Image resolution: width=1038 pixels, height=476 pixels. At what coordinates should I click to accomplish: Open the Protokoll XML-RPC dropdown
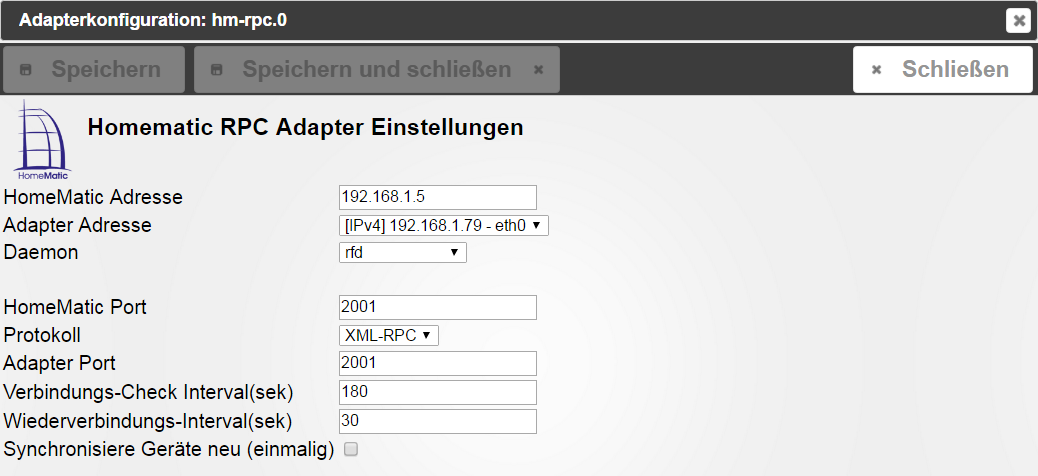(x=389, y=336)
